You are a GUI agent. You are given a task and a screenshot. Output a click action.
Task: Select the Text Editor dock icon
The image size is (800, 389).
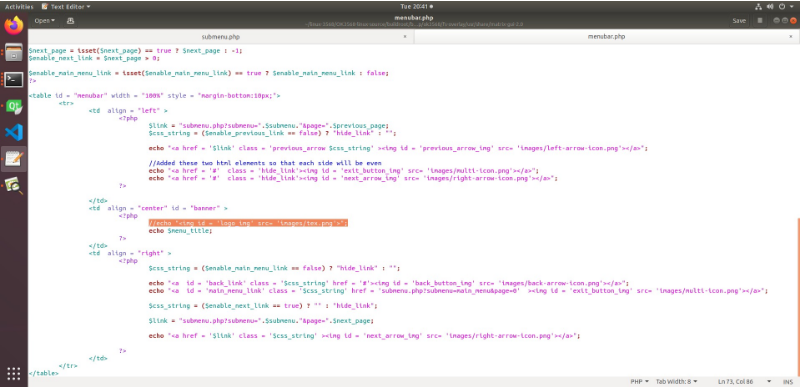[x=14, y=159]
